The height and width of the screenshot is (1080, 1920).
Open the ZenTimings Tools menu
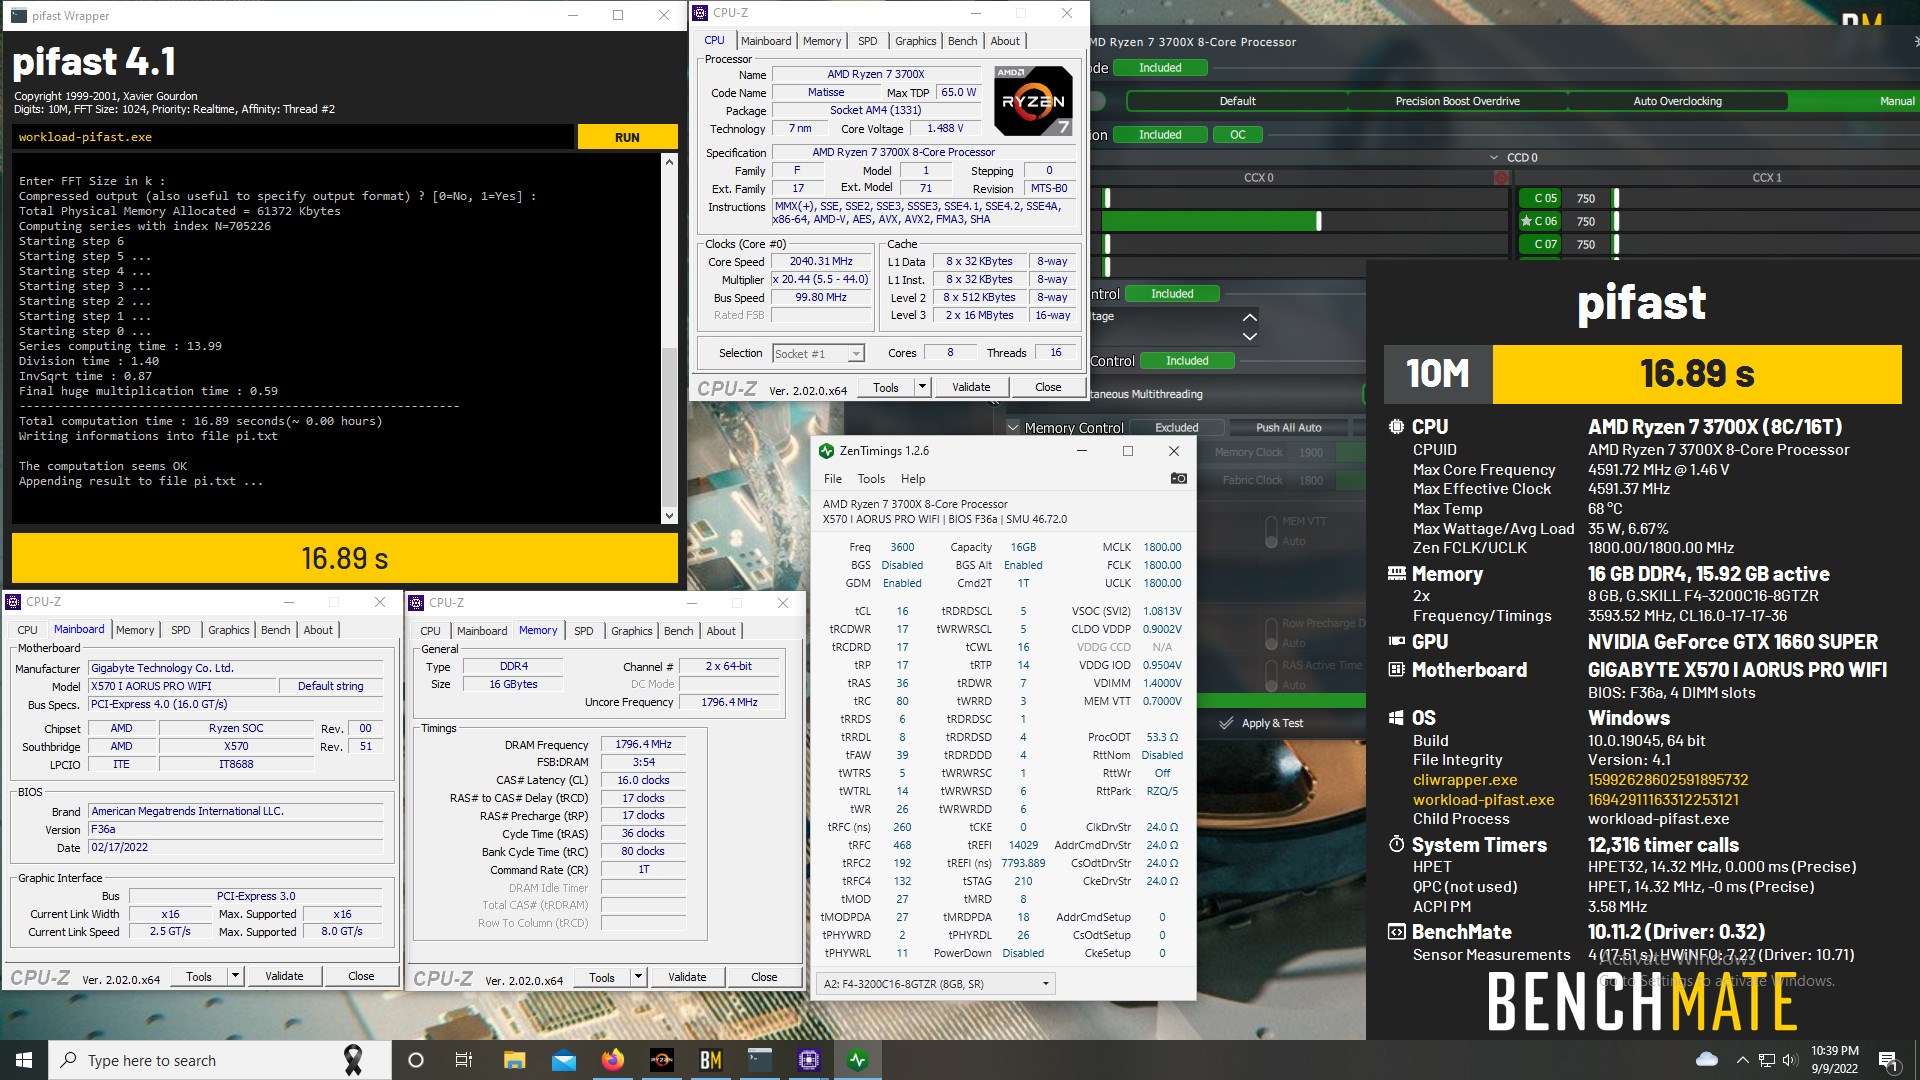pyautogui.click(x=871, y=479)
